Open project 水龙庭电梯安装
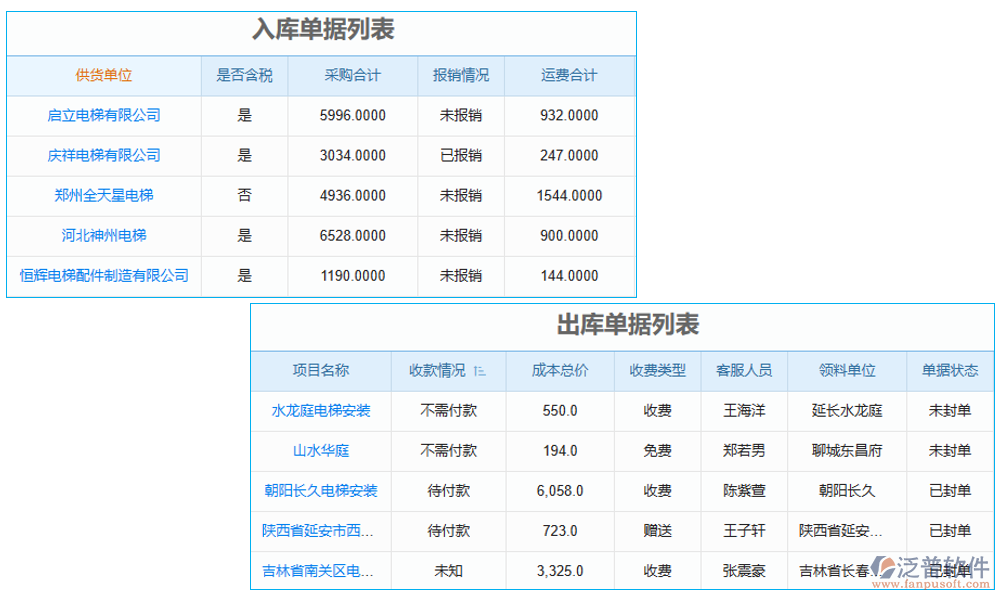This screenshot has width=1000, height=600. (320, 410)
